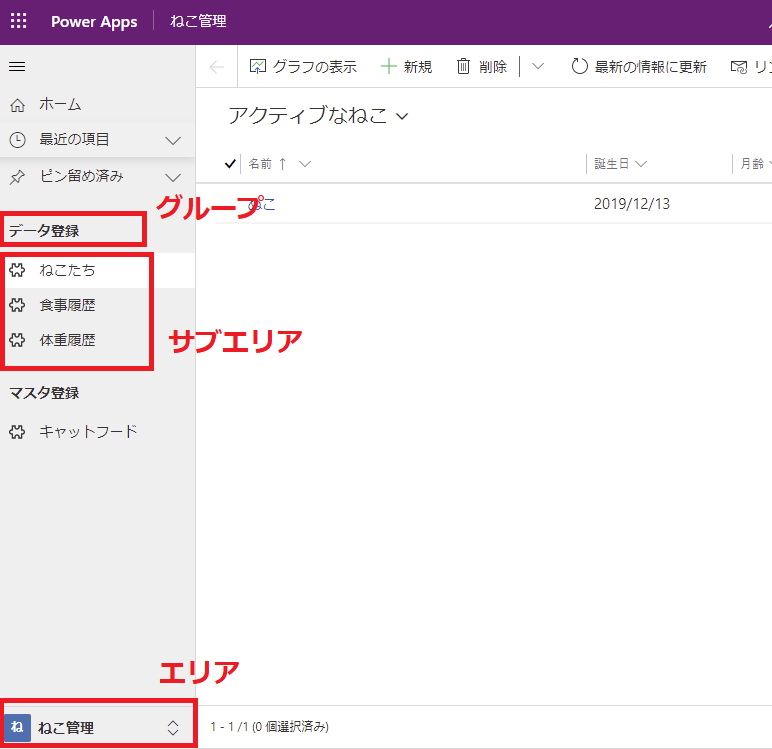Viewport: 772px width, 749px height.
Task: Click グラフの表示 chart button
Action: click(303, 67)
